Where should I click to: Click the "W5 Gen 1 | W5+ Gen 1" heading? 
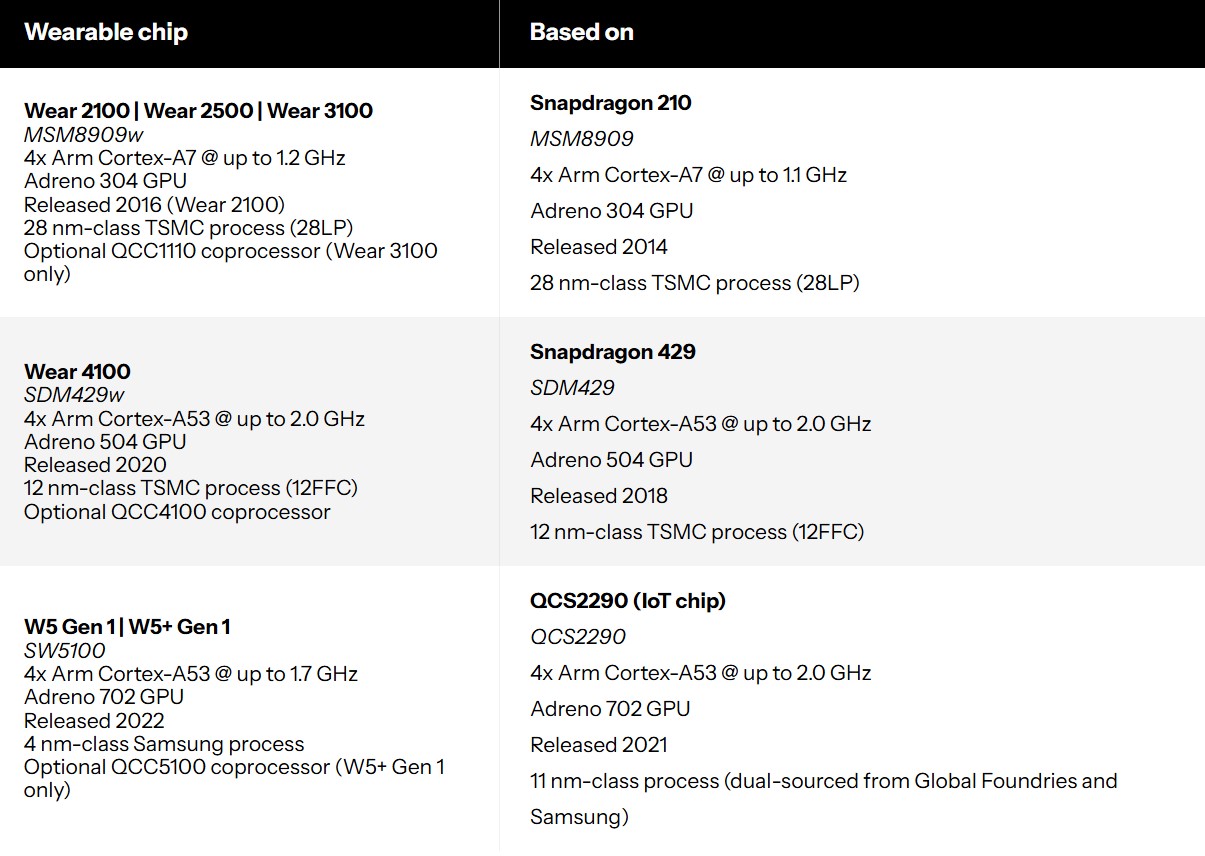click(127, 627)
